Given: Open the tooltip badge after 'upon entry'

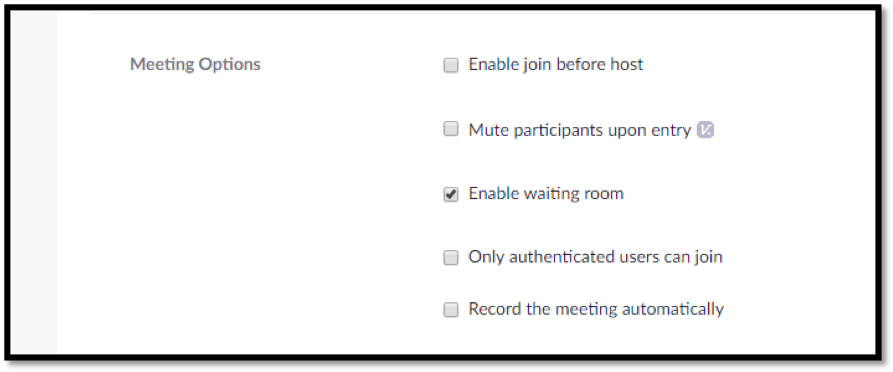Looking at the screenshot, I should tap(705, 130).
